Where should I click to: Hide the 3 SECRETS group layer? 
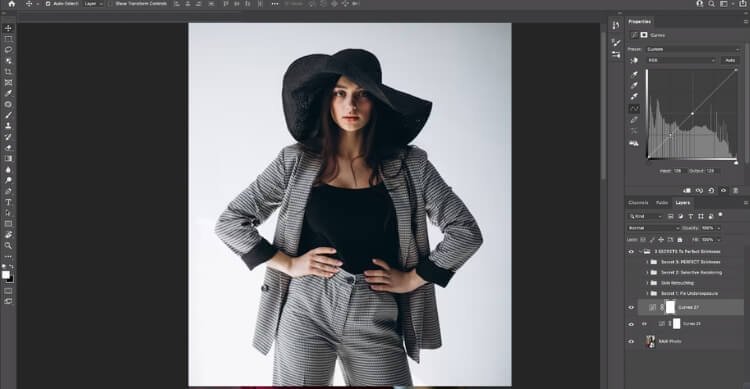click(x=631, y=252)
